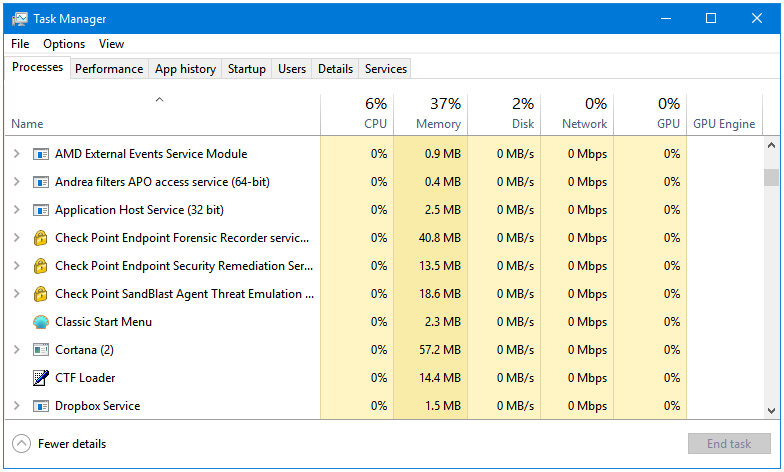Click the End task button

(729, 444)
